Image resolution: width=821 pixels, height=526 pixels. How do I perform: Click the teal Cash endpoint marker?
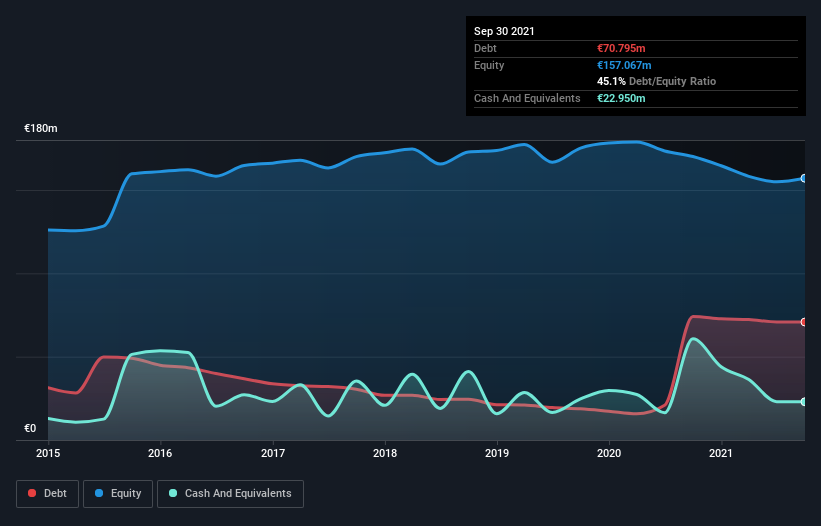pos(804,402)
